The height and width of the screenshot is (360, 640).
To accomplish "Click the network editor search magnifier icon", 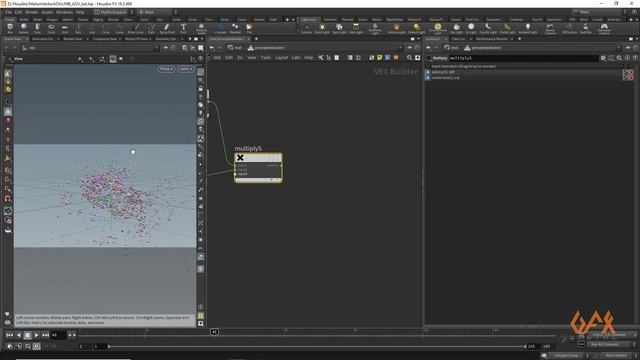I will coord(409,58).
